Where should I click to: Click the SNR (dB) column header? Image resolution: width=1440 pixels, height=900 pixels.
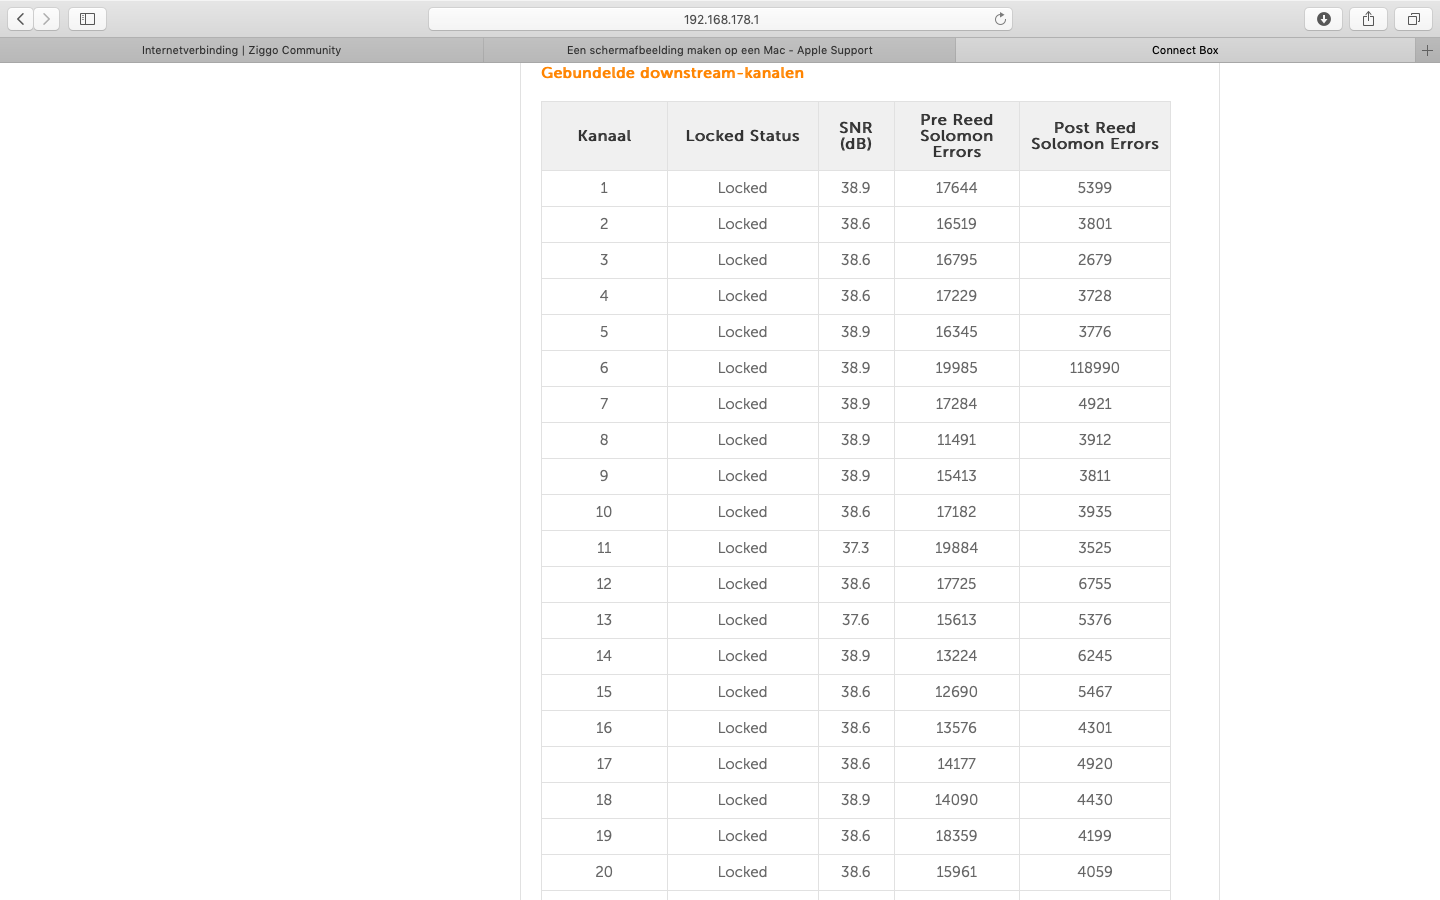855,136
